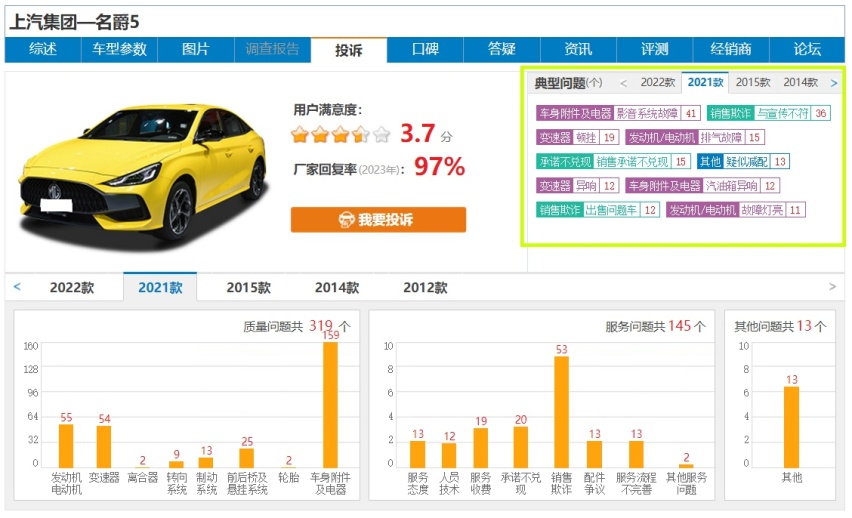Click the 影音系统故障 41 issue tag

pyautogui.click(x=617, y=113)
